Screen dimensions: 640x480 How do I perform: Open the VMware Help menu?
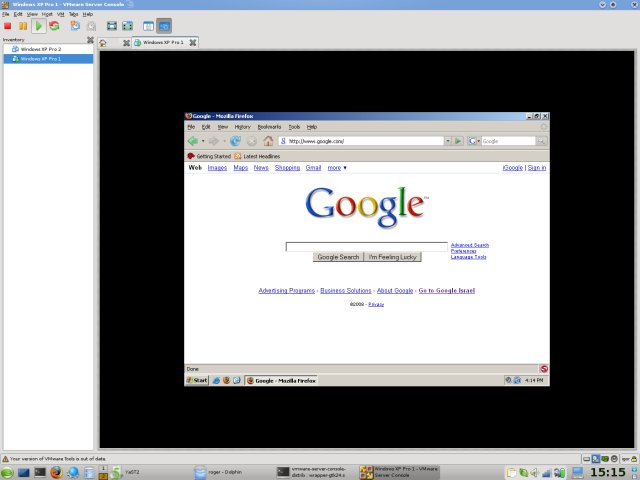click(x=88, y=14)
